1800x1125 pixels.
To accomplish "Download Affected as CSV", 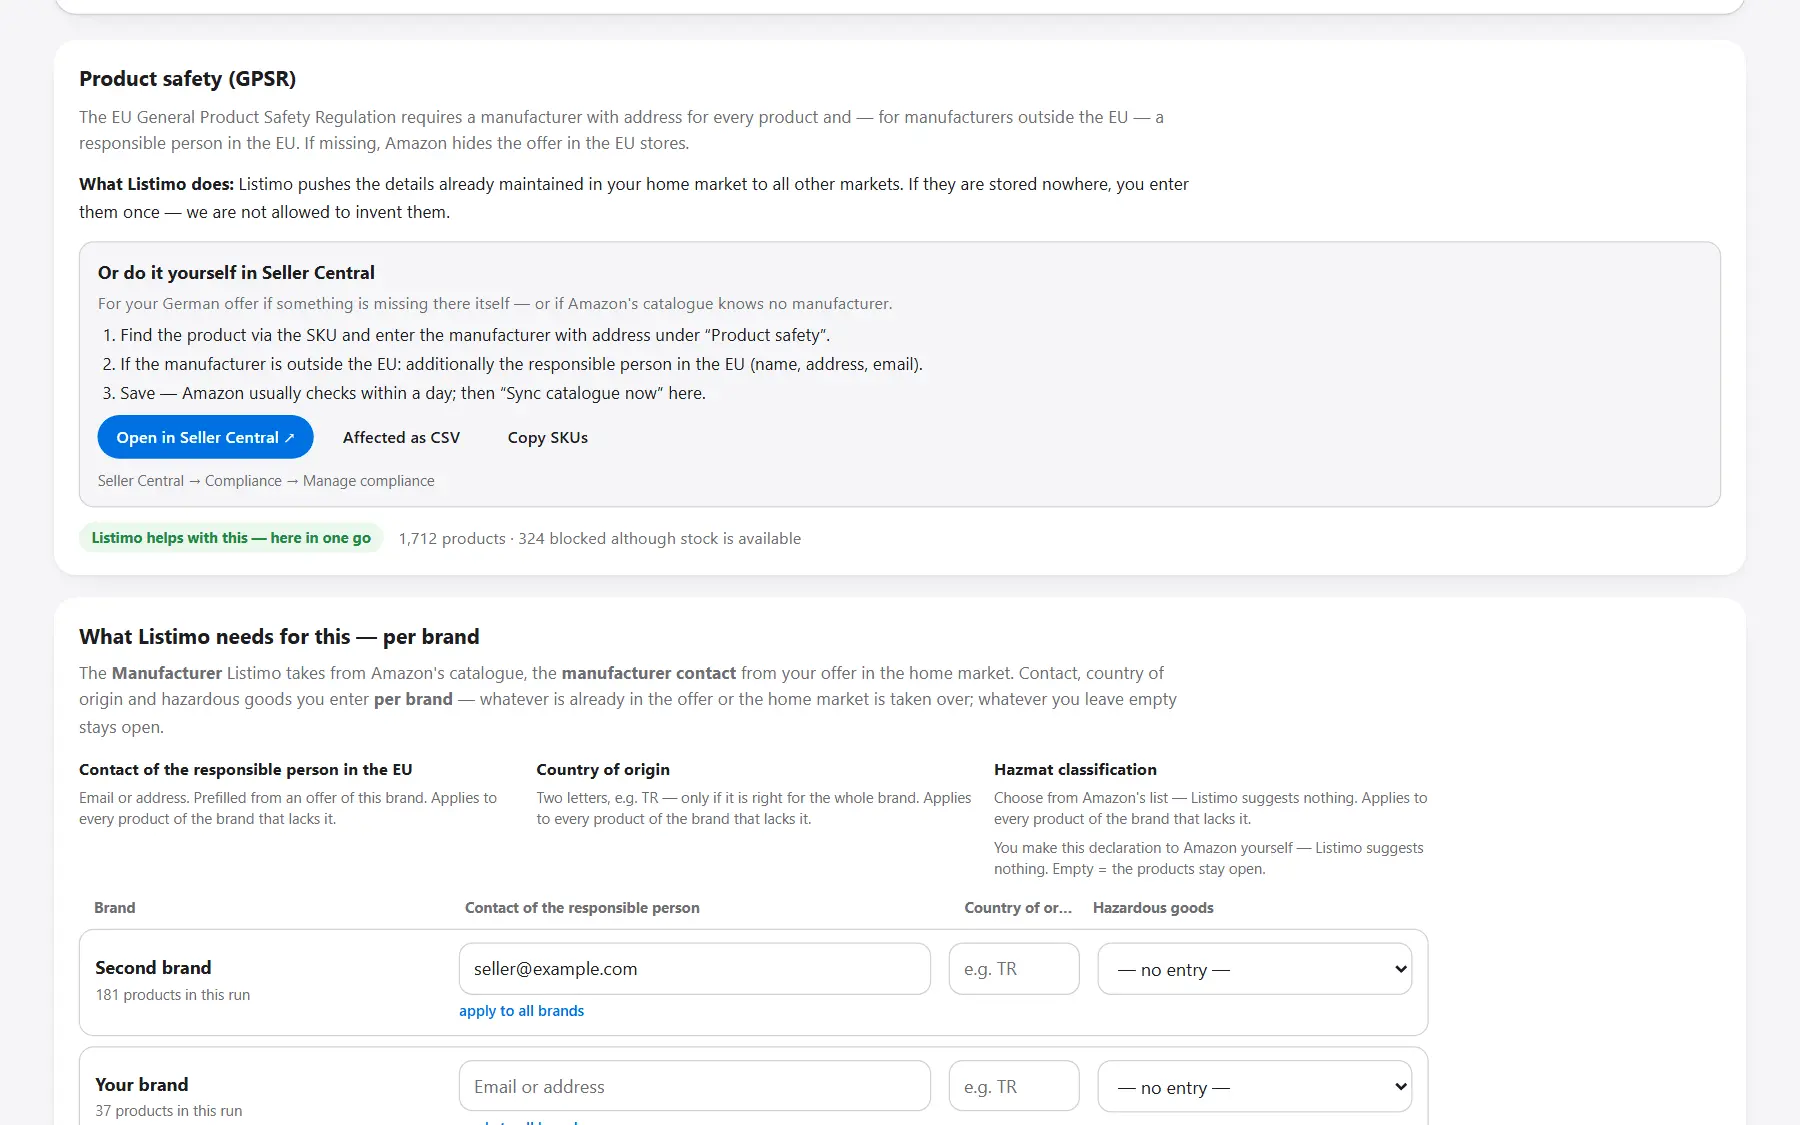I will coord(401,437).
